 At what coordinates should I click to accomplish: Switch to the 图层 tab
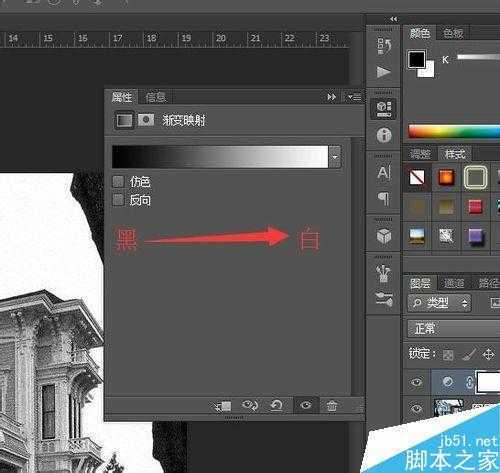[x=420, y=283]
